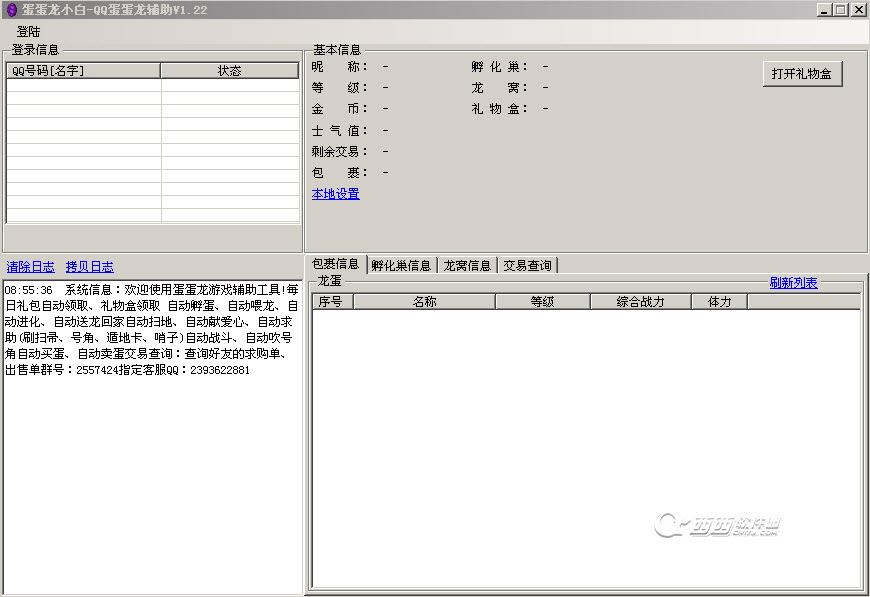Switch to the 包裹信息 tab
Viewport: 870px width, 597px height.
[336, 264]
